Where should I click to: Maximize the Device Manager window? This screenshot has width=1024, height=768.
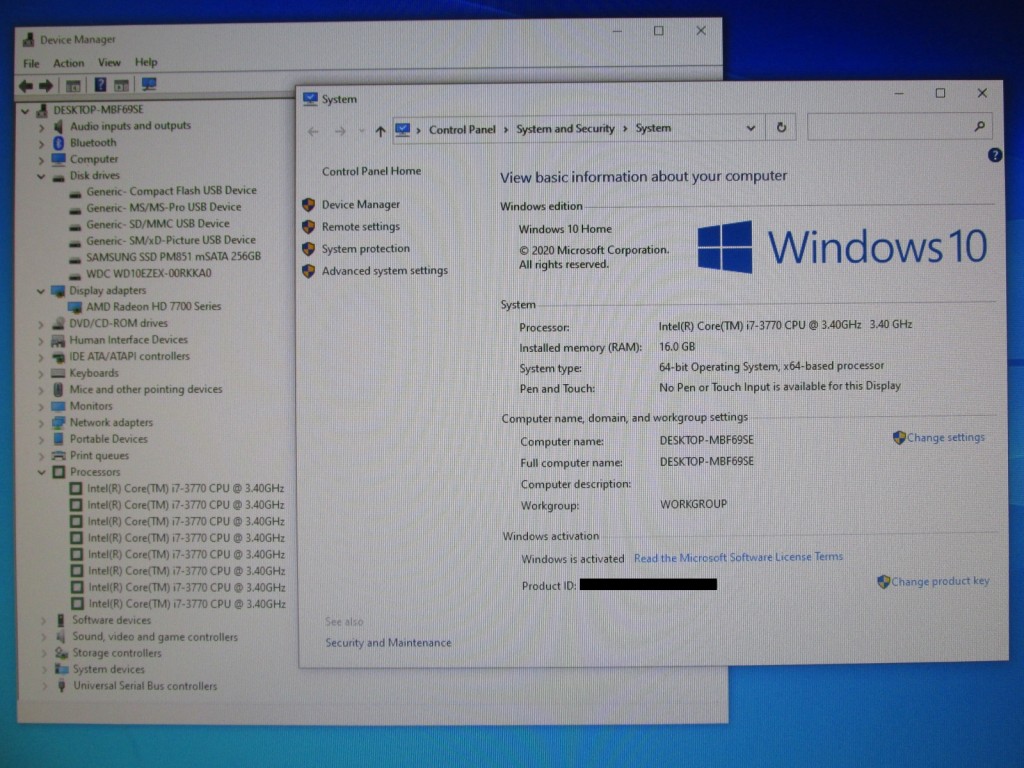(x=658, y=31)
